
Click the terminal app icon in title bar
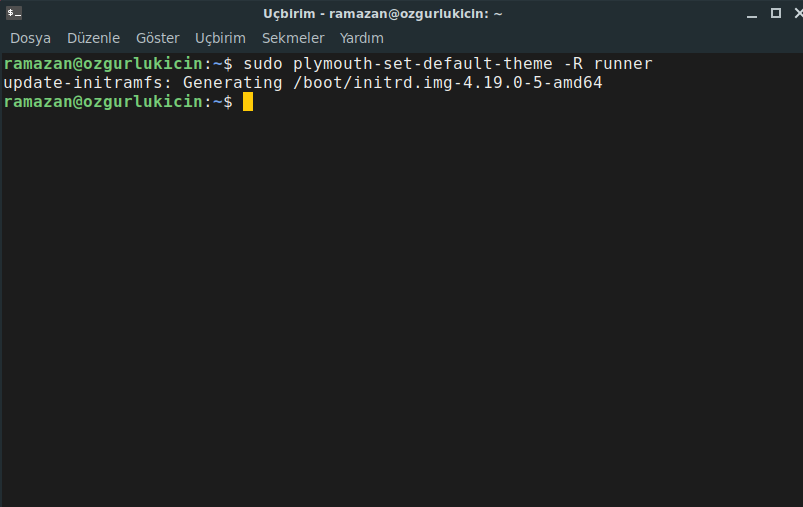tap(14, 13)
